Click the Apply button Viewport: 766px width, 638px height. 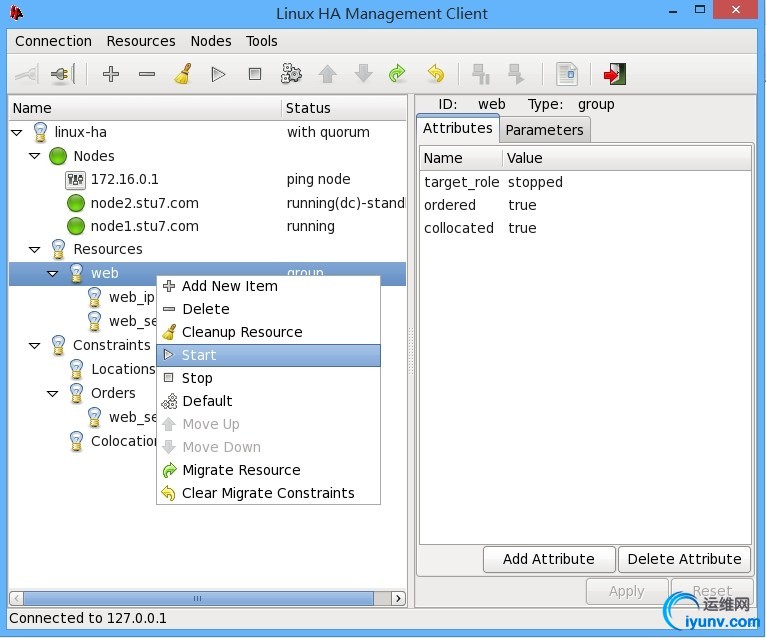point(627,592)
